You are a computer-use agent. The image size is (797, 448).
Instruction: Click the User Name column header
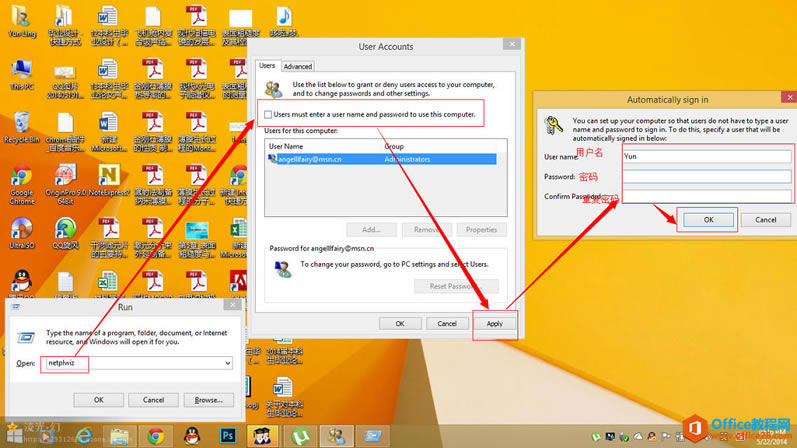coord(286,146)
